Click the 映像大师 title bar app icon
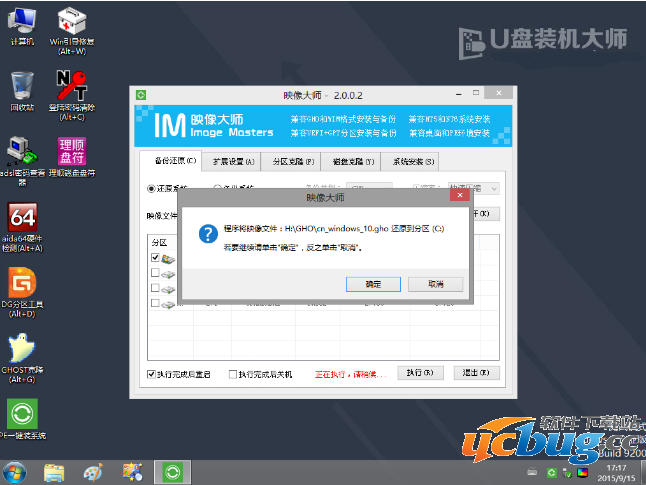 [141, 95]
